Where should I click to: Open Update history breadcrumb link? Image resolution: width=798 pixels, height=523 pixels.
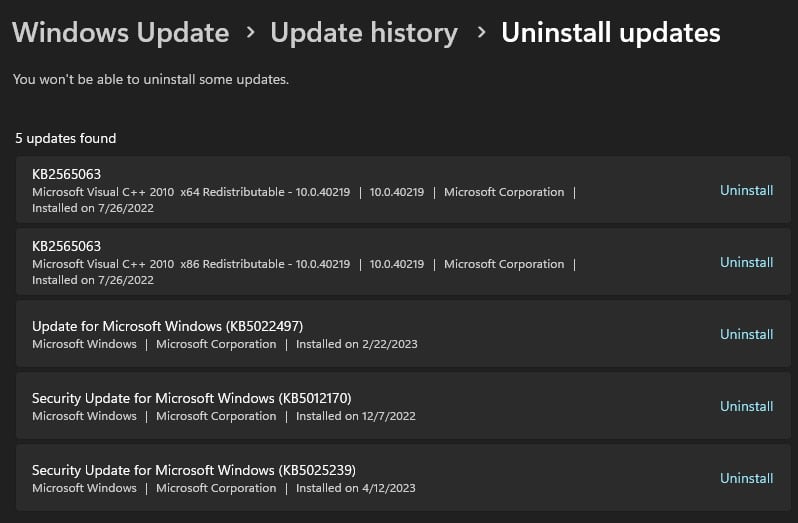tap(364, 33)
